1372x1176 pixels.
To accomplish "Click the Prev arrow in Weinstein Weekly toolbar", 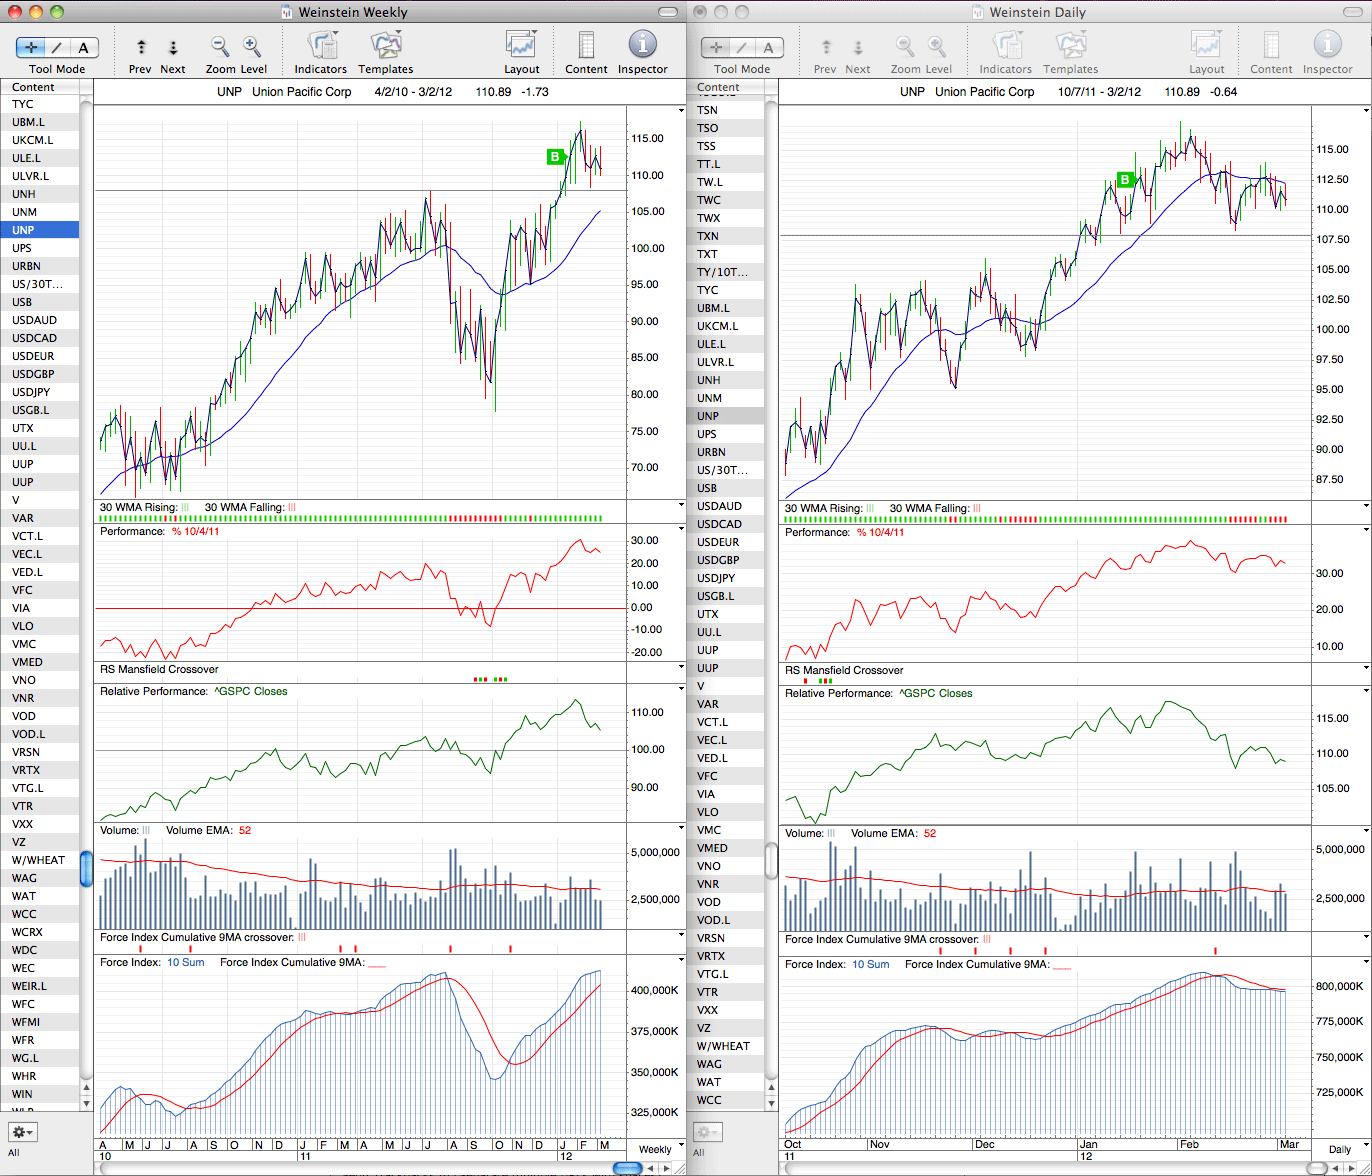I will pyautogui.click(x=141, y=47).
